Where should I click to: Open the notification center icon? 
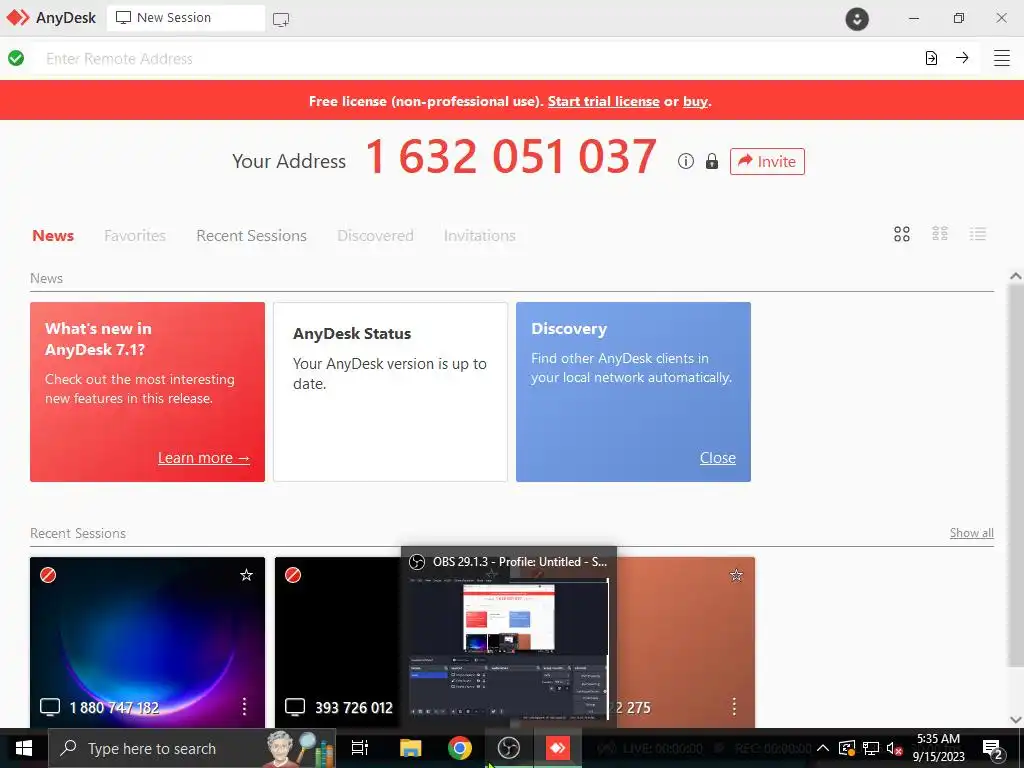(992, 750)
